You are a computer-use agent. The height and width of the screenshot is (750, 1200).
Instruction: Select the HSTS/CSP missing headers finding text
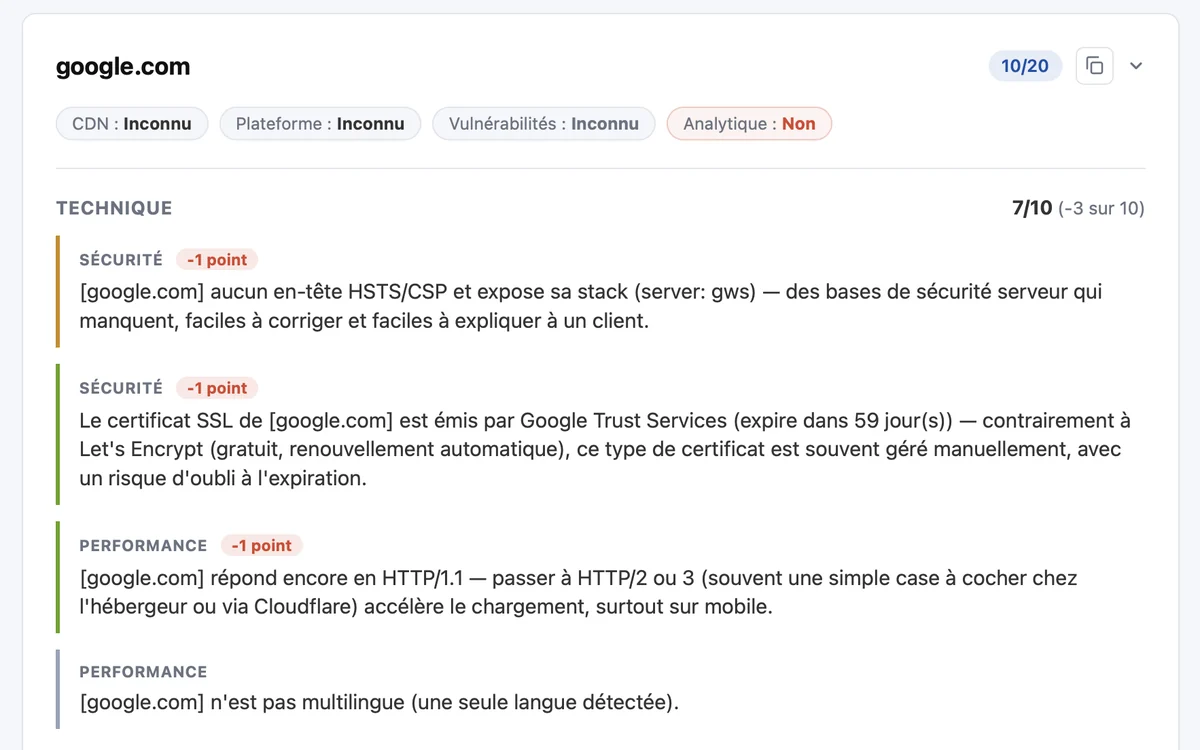pos(591,308)
